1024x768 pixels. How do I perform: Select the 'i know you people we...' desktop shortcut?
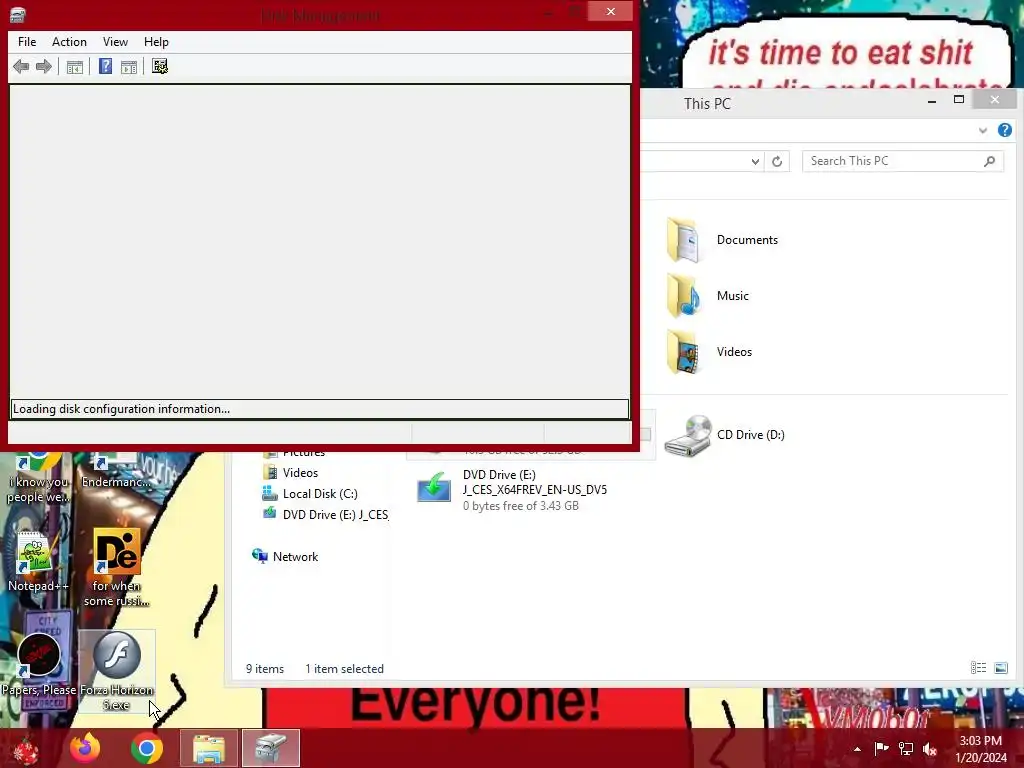pos(37,479)
